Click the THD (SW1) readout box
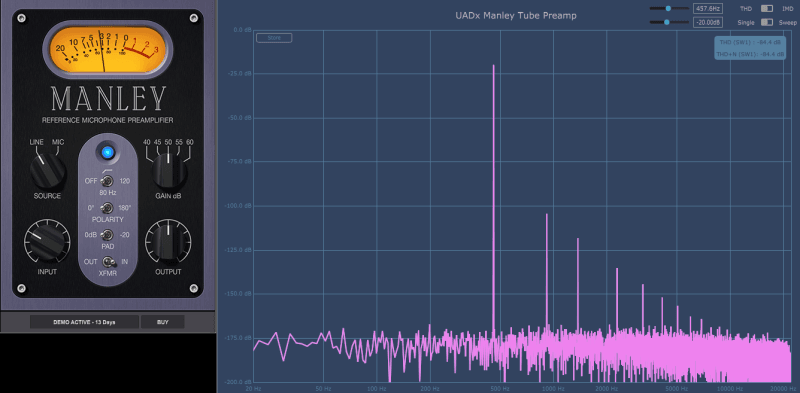800x393 pixels. coord(750,48)
